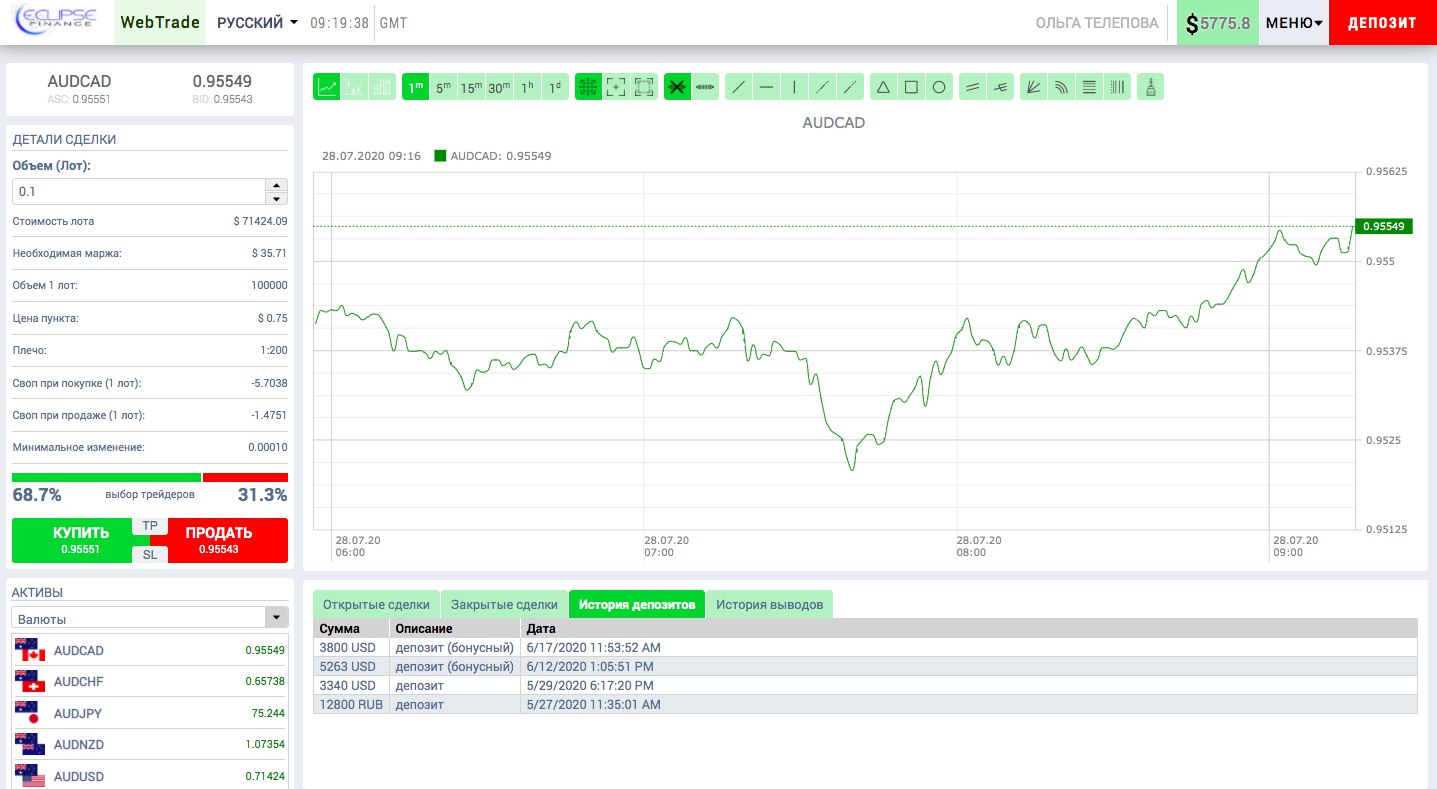The height and width of the screenshot is (789, 1437).
Task: Select the parallel channel lines tool
Action: click(x=972, y=87)
